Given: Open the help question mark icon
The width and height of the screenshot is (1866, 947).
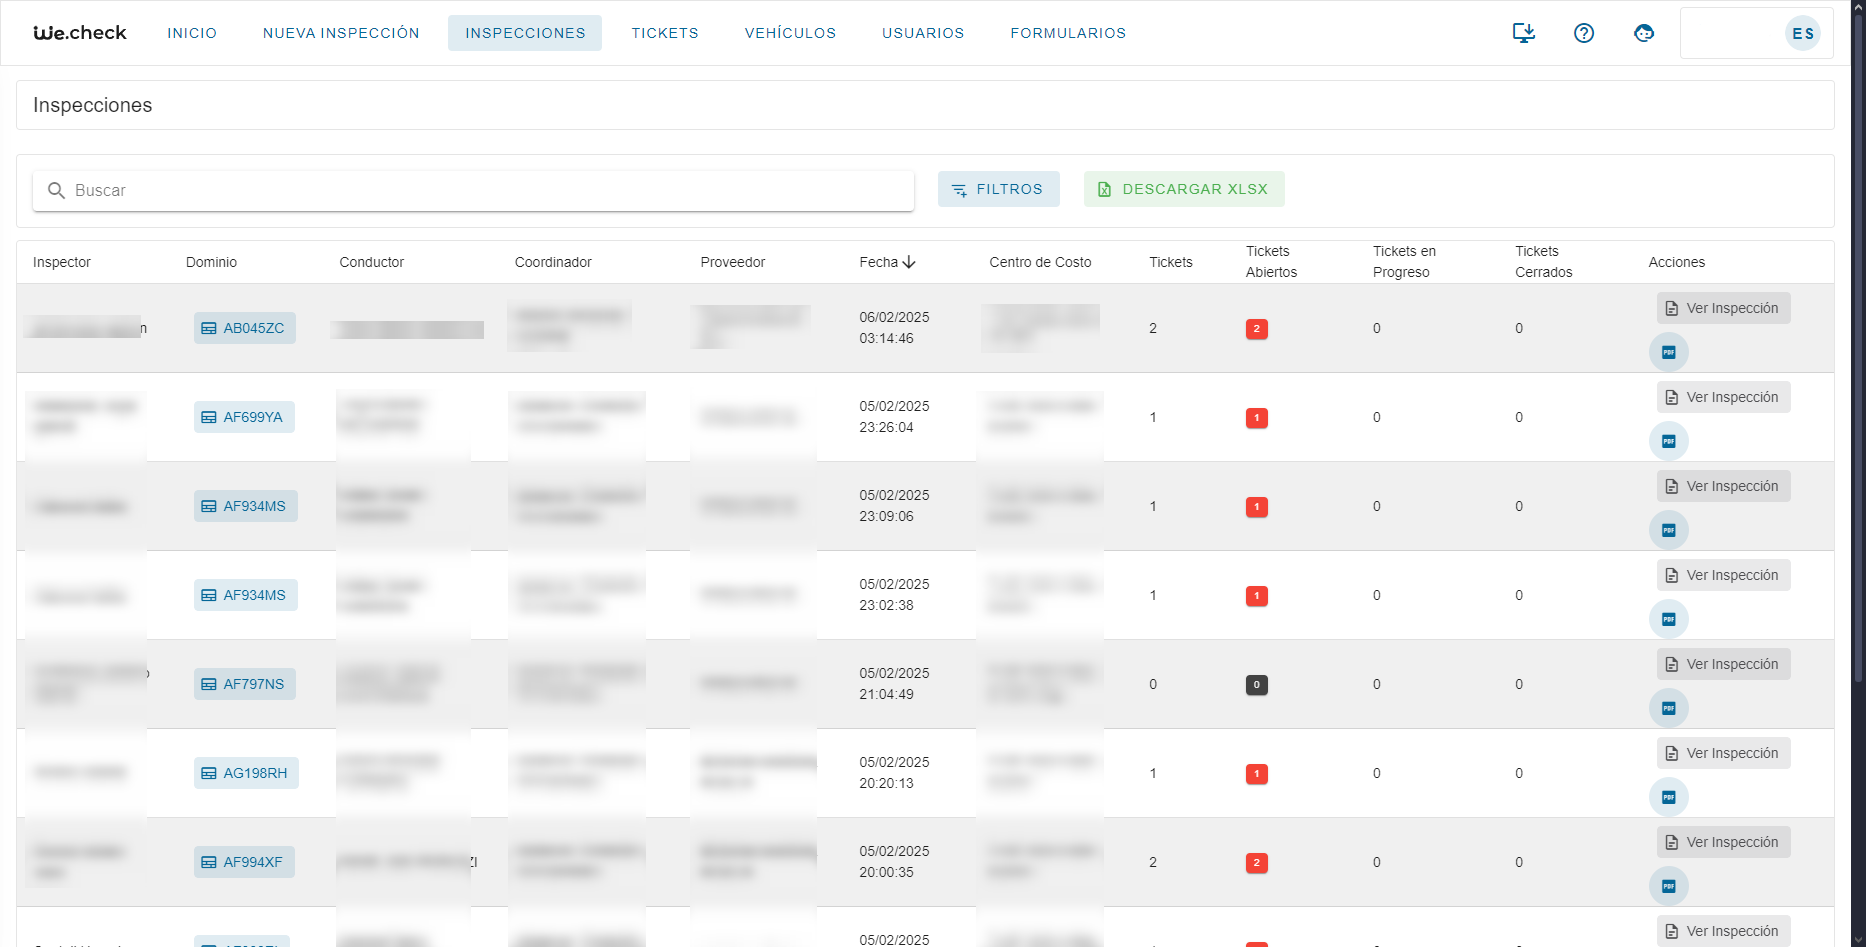Looking at the screenshot, I should [1583, 33].
